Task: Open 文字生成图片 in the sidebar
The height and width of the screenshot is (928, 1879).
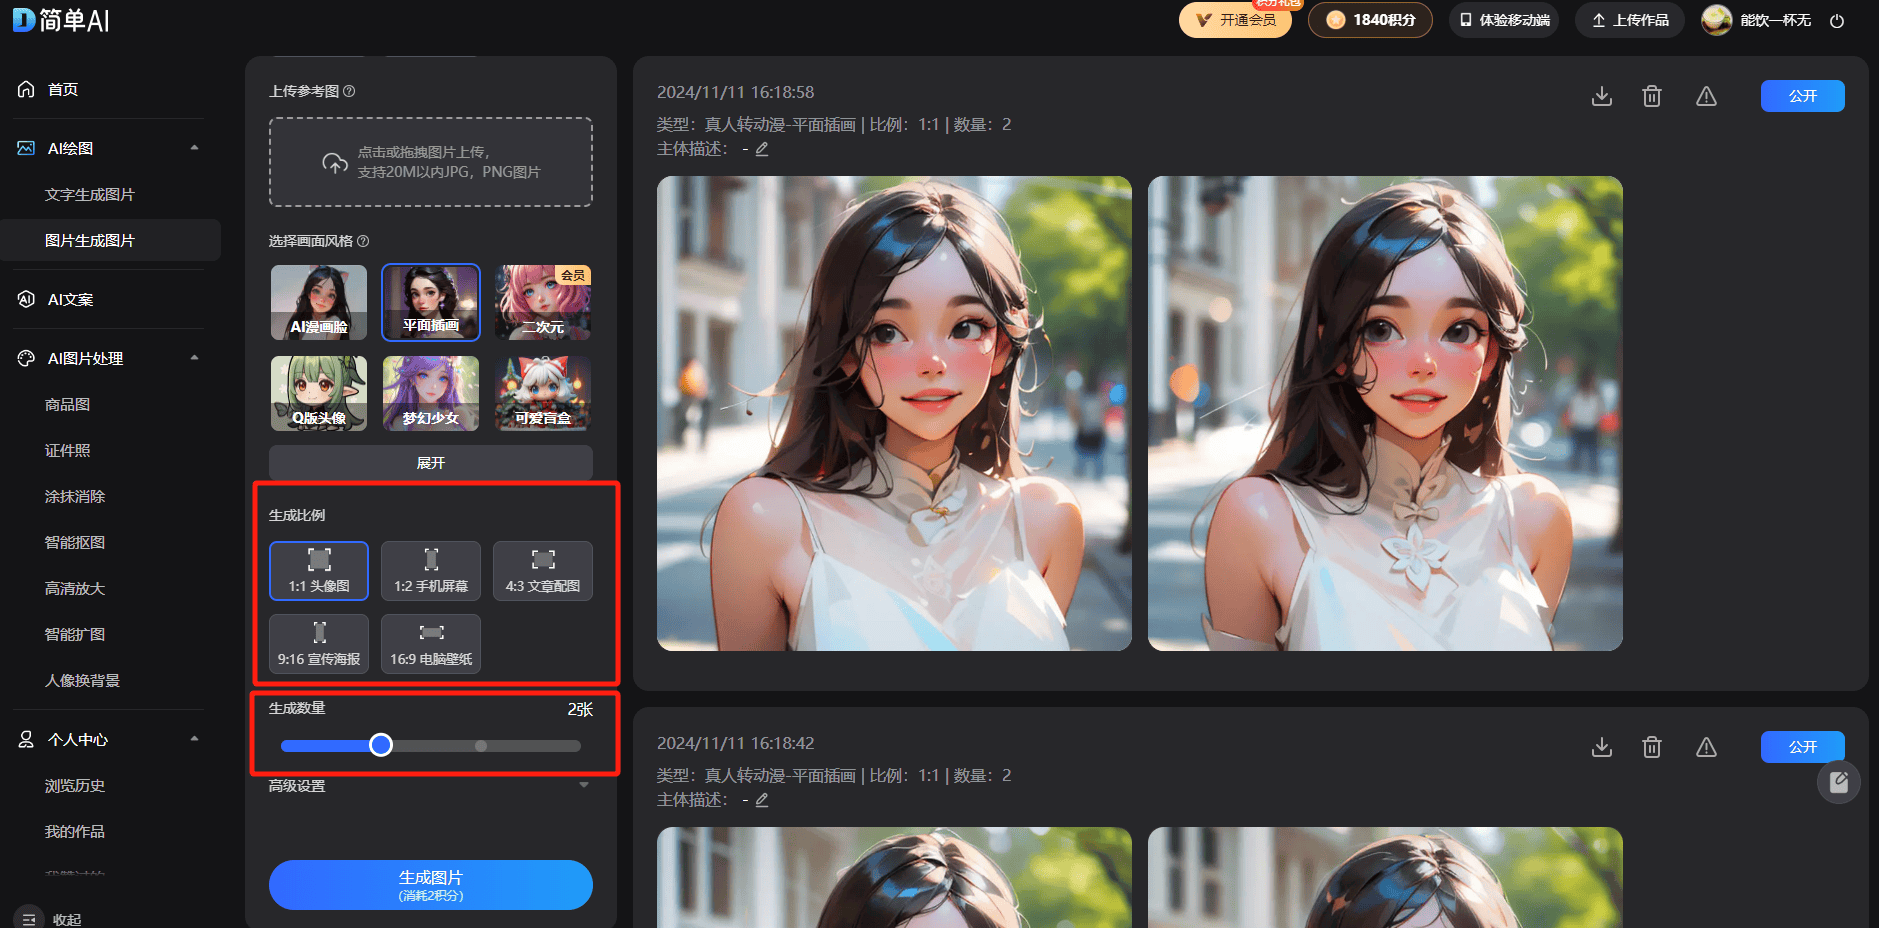Action: coord(90,195)
